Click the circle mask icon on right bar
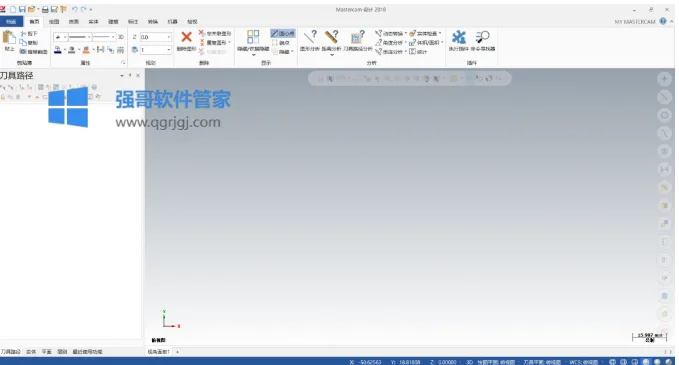The height and width of the screenshot is (365, 679). click(x=664, y=115)
